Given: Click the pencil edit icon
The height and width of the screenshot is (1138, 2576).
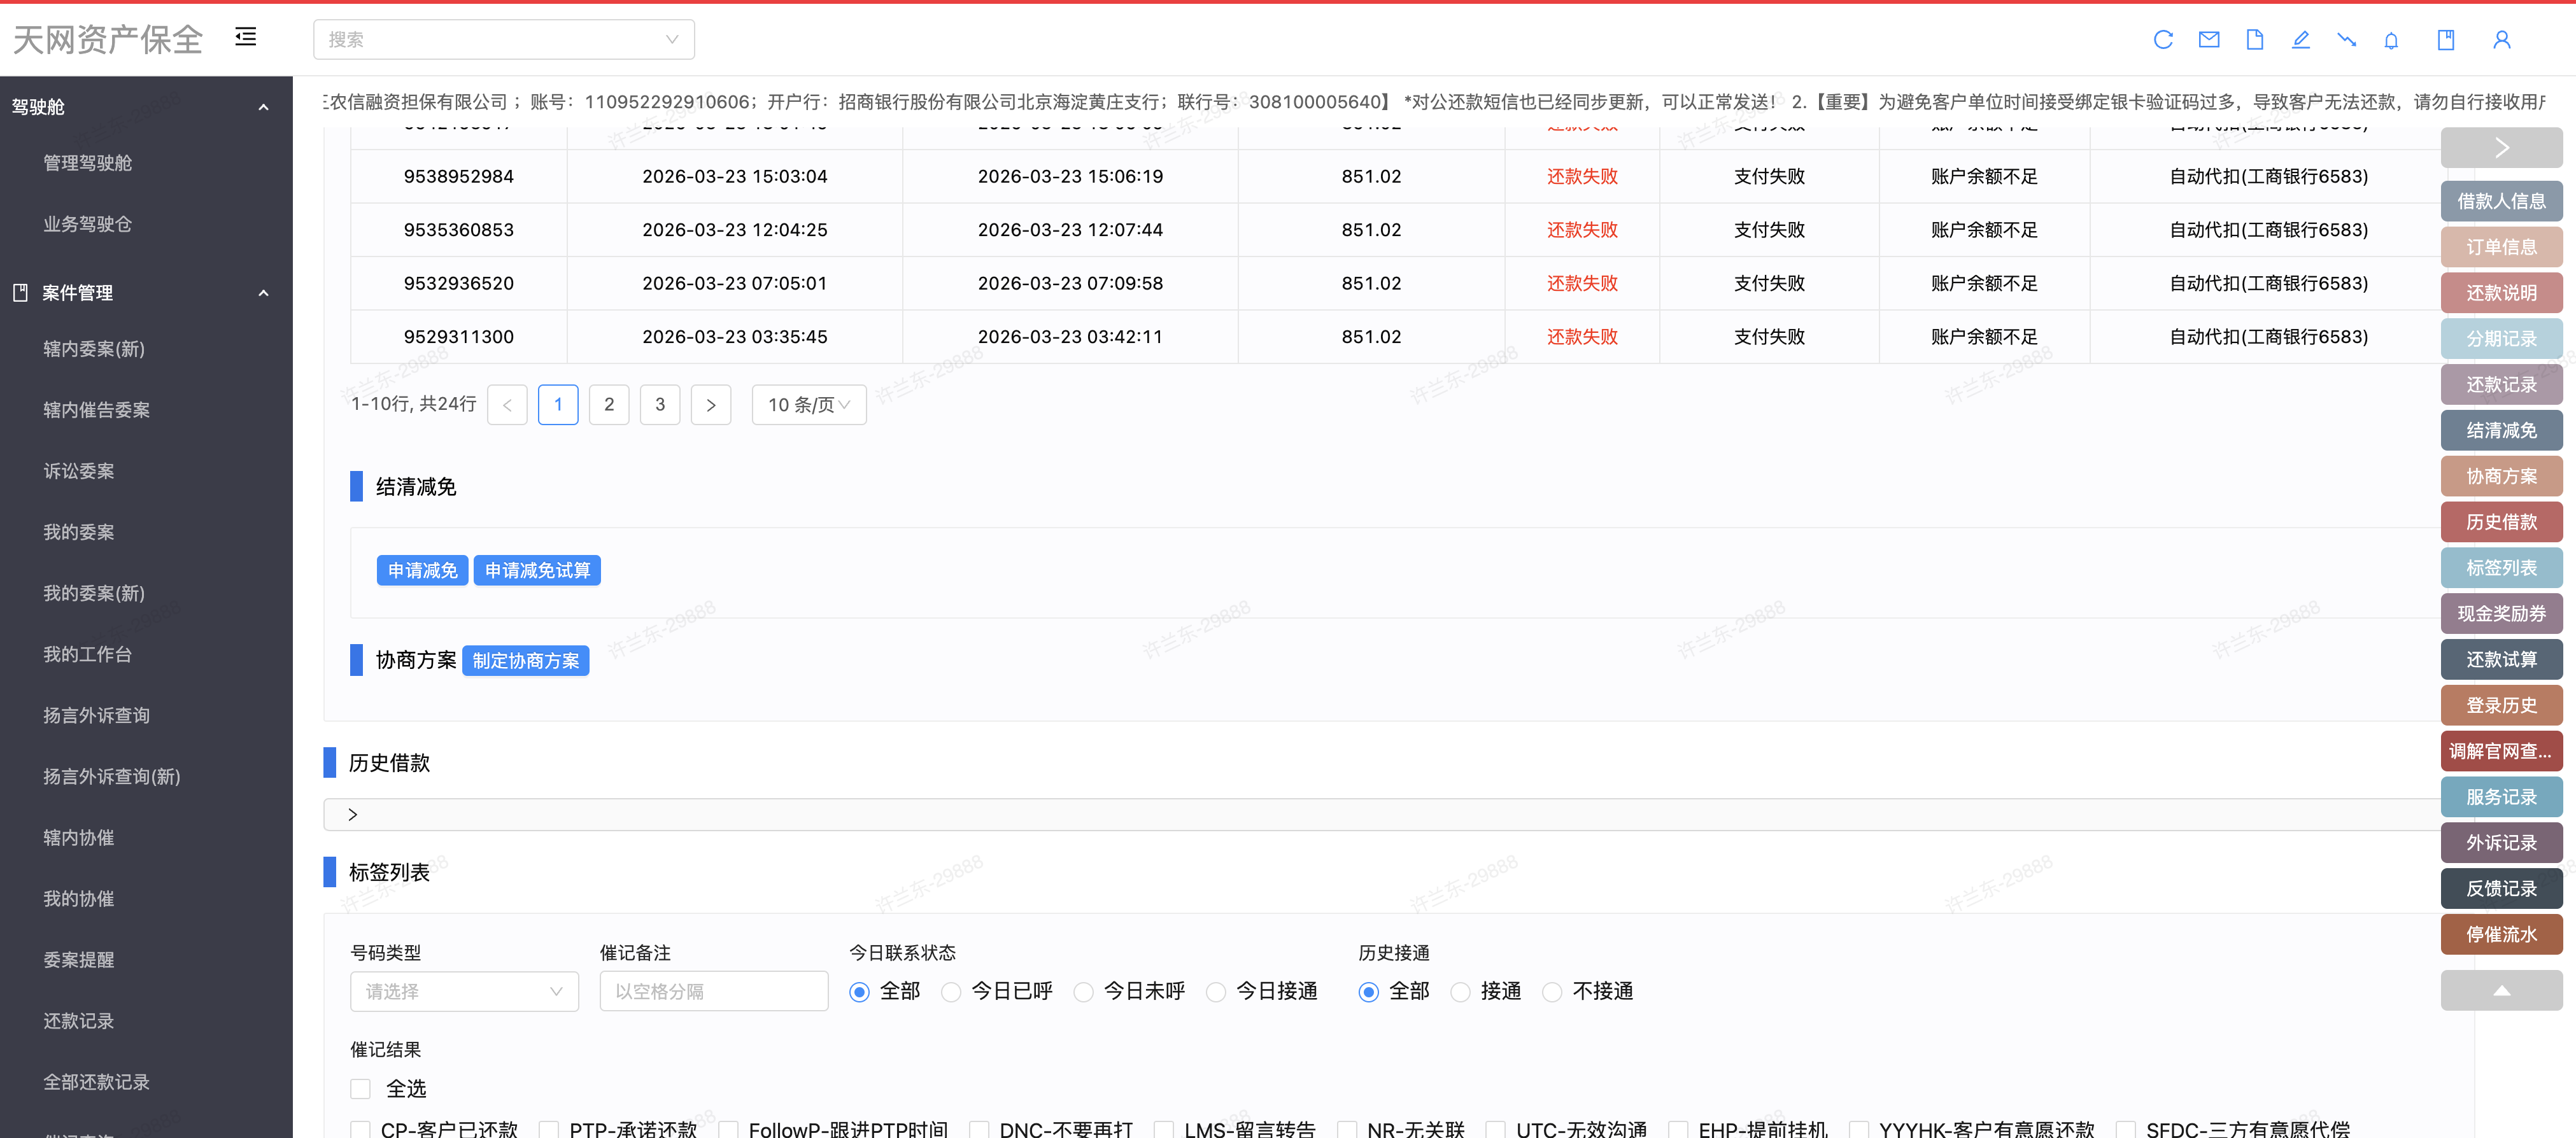Looking at the screenshot, I should click(x=2301, y=40).
